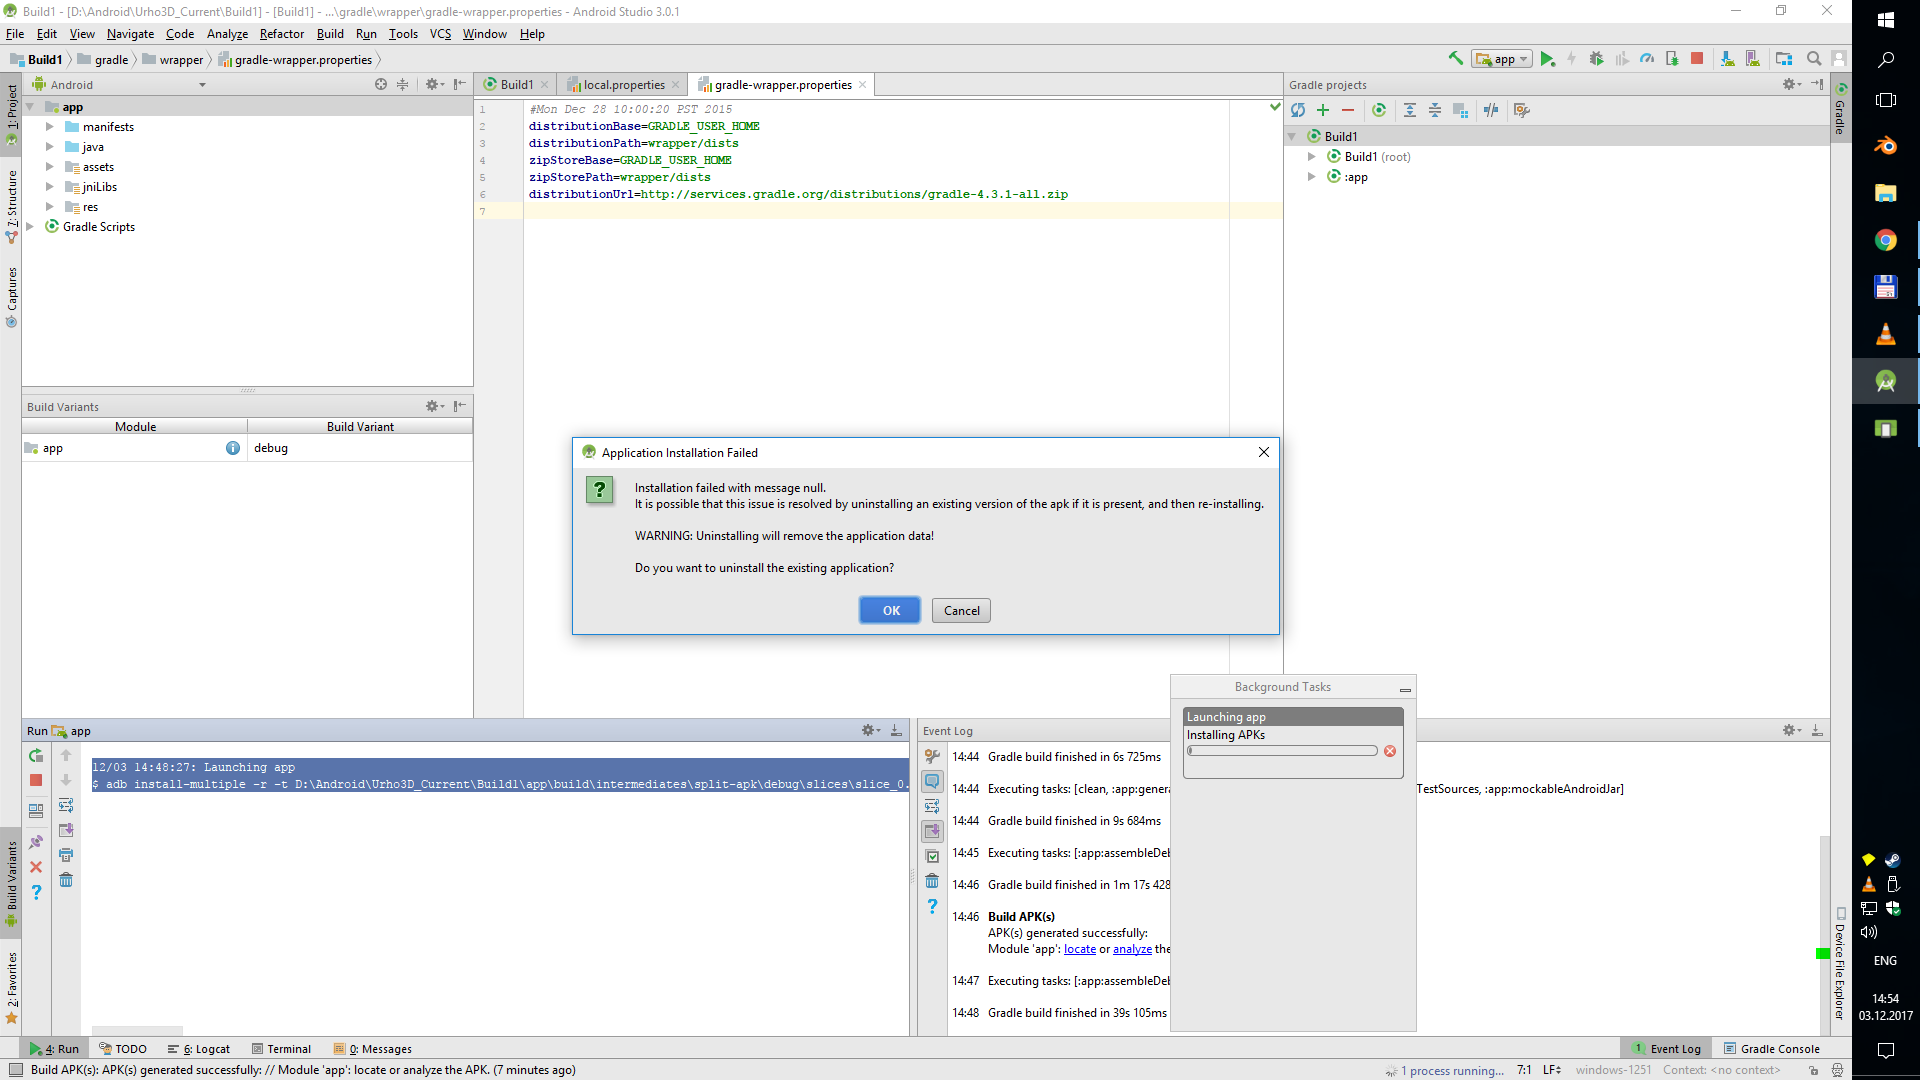The height and width of the screenshot is (1080, 1920).
Task: Switch to Build1 editor tab
Action: (x=517, y=85)
